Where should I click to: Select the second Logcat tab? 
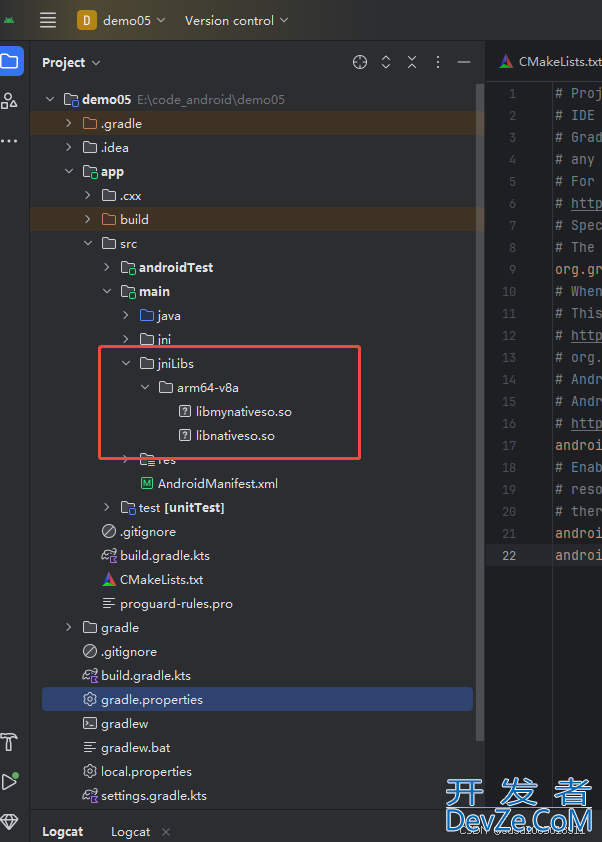point(130,831)
